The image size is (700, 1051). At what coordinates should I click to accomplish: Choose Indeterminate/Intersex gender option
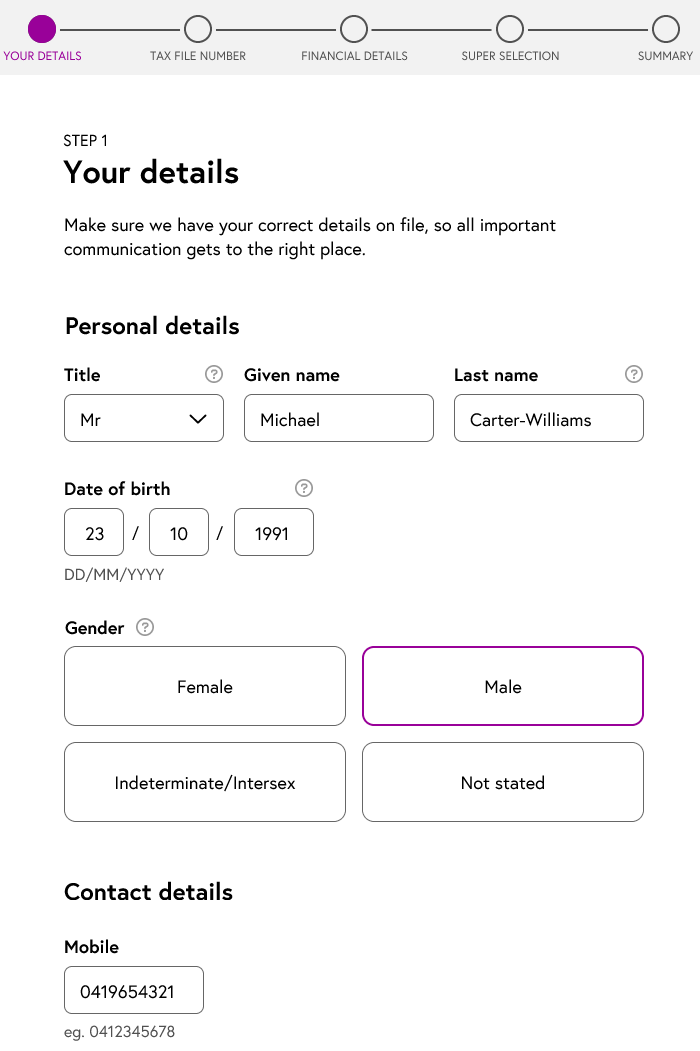pyautogui.click(x=205, y=782)
